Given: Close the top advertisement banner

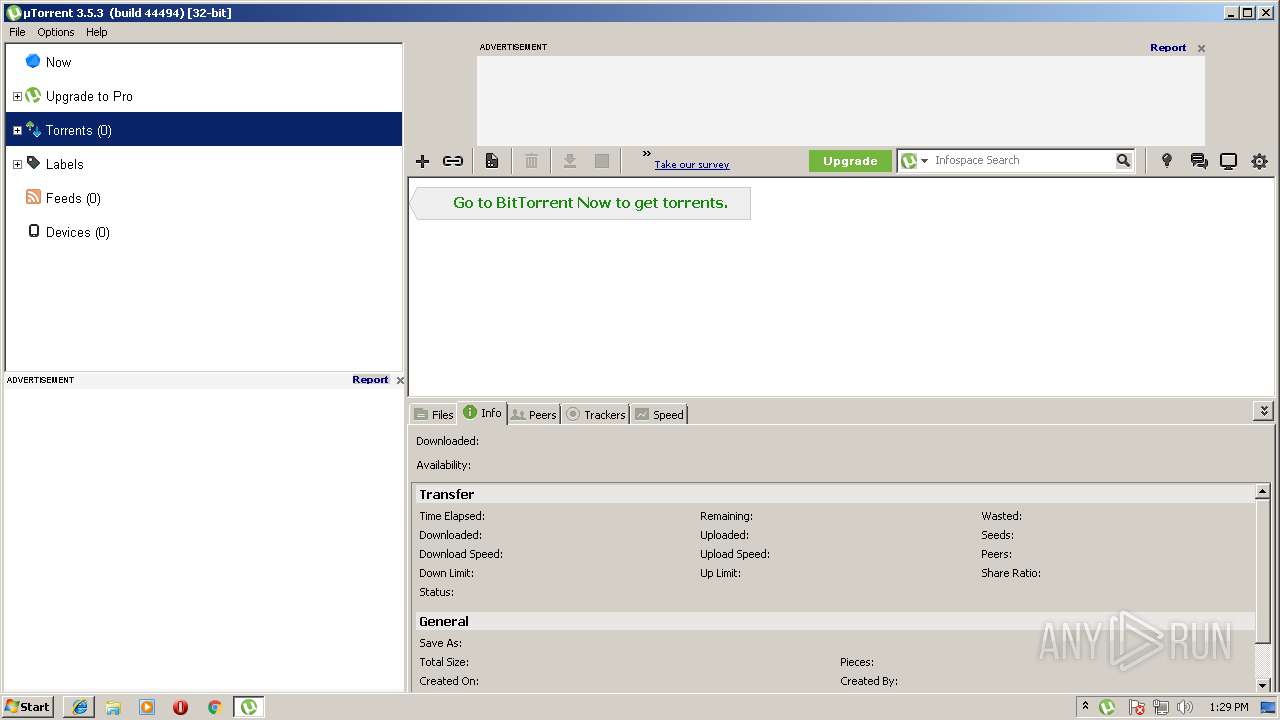Looking at the screenshot, I should pyautogui.click(x=1201, y=48).
